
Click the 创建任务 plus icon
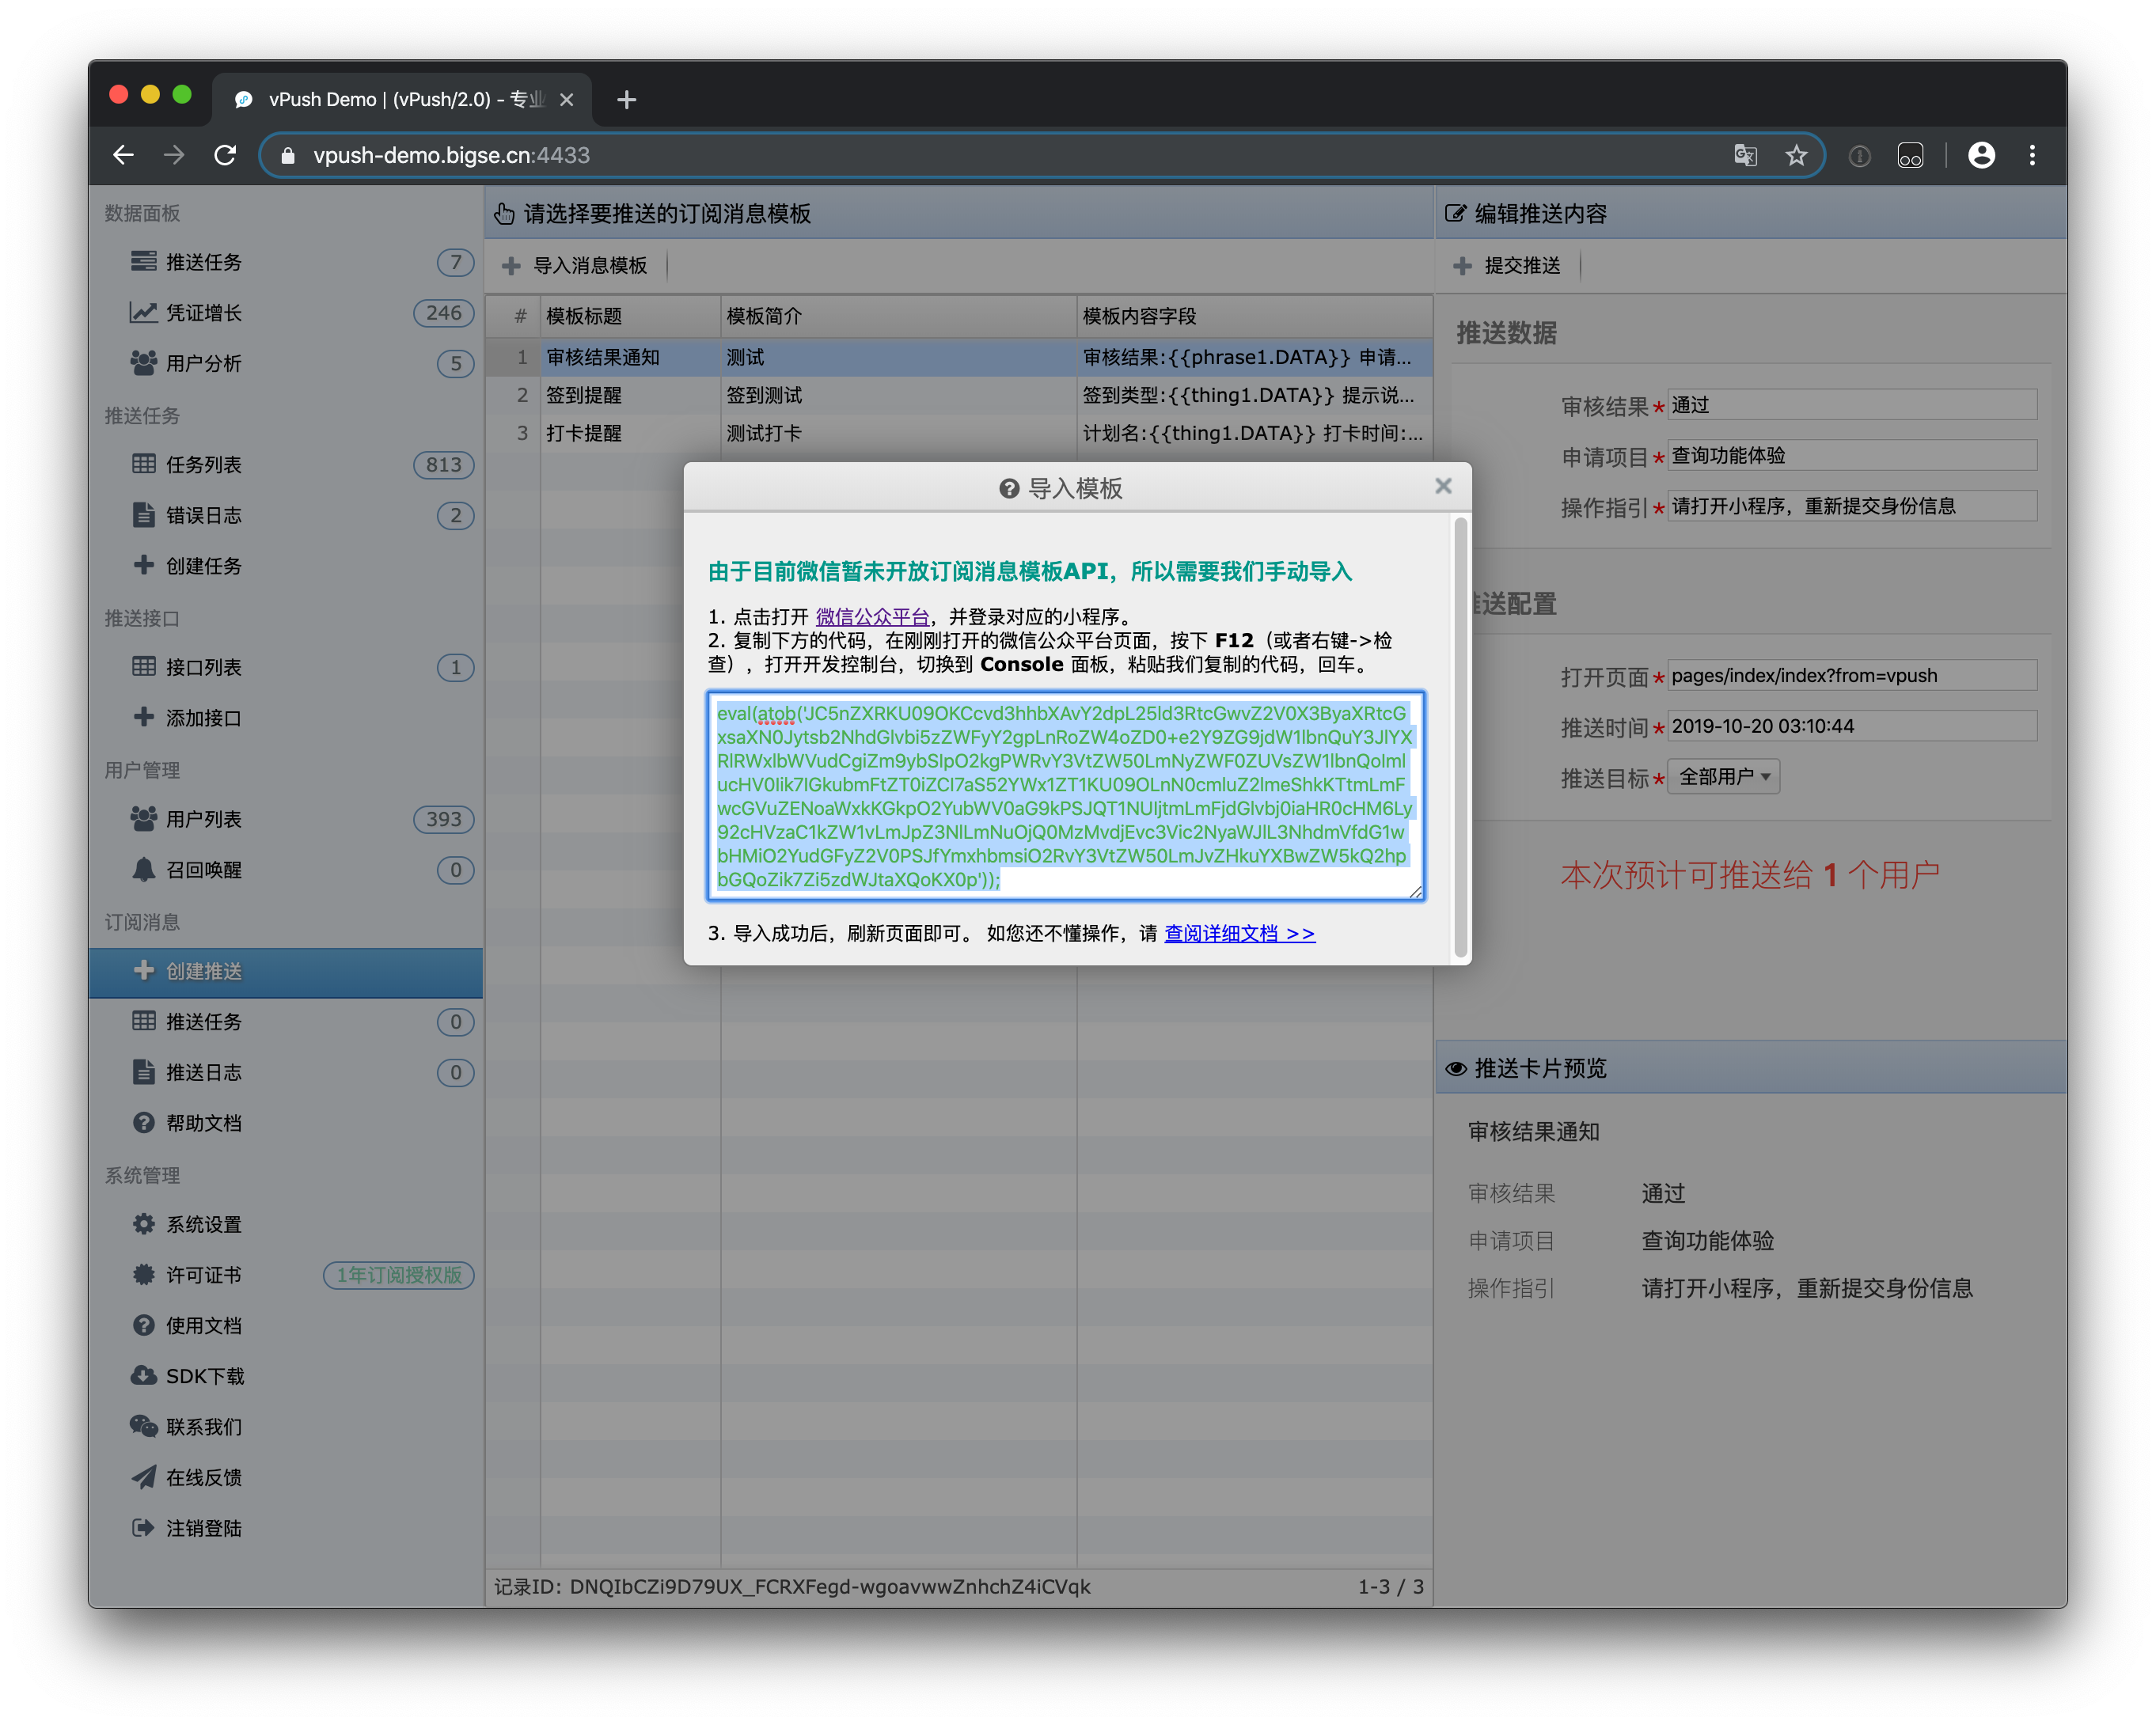(144, 565)
